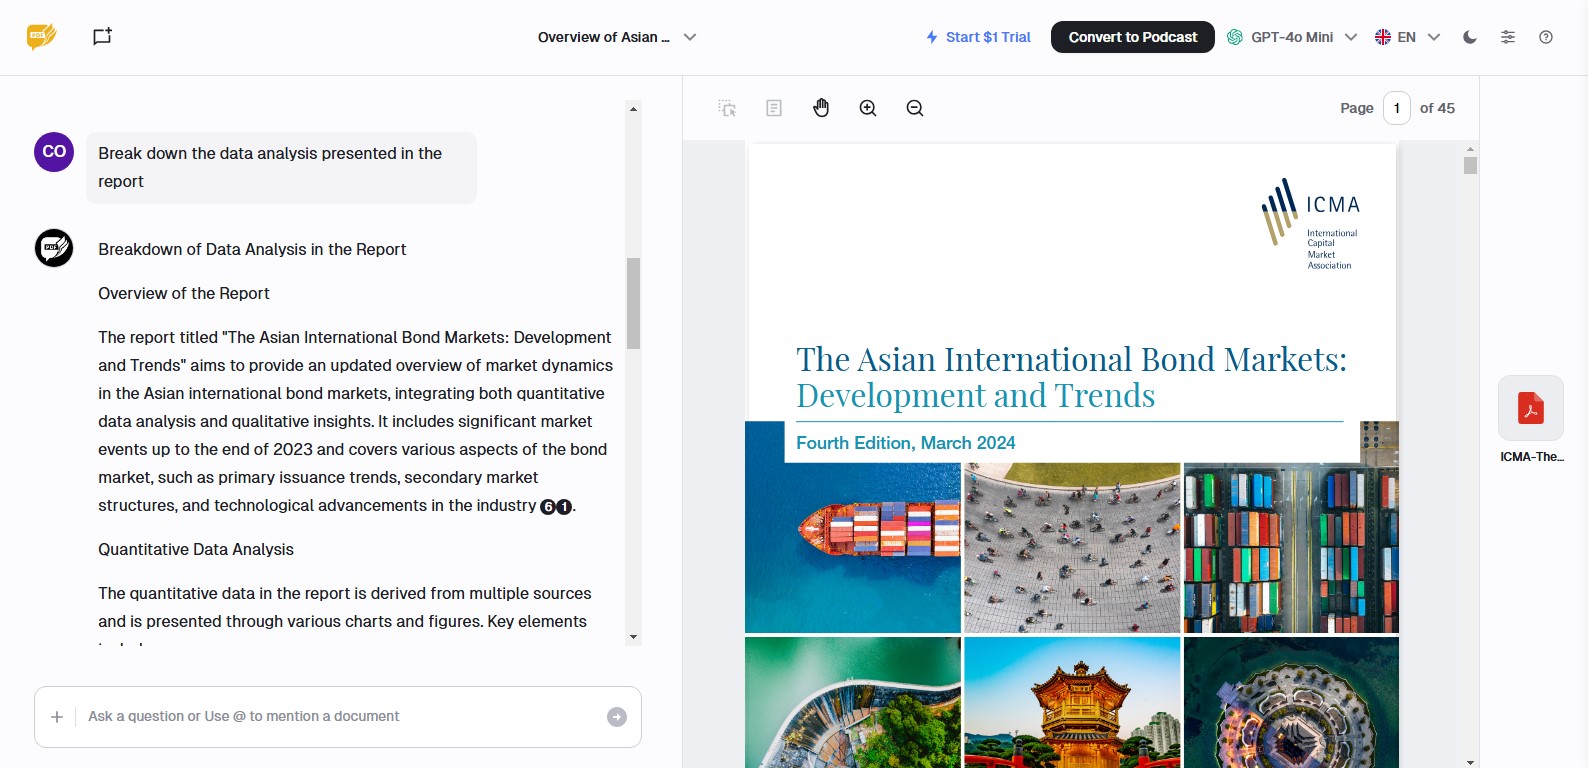The image size is (1588, 768).
Task: Click the PDF viewer scrollbar thumb
Action: coord(1470,166)
